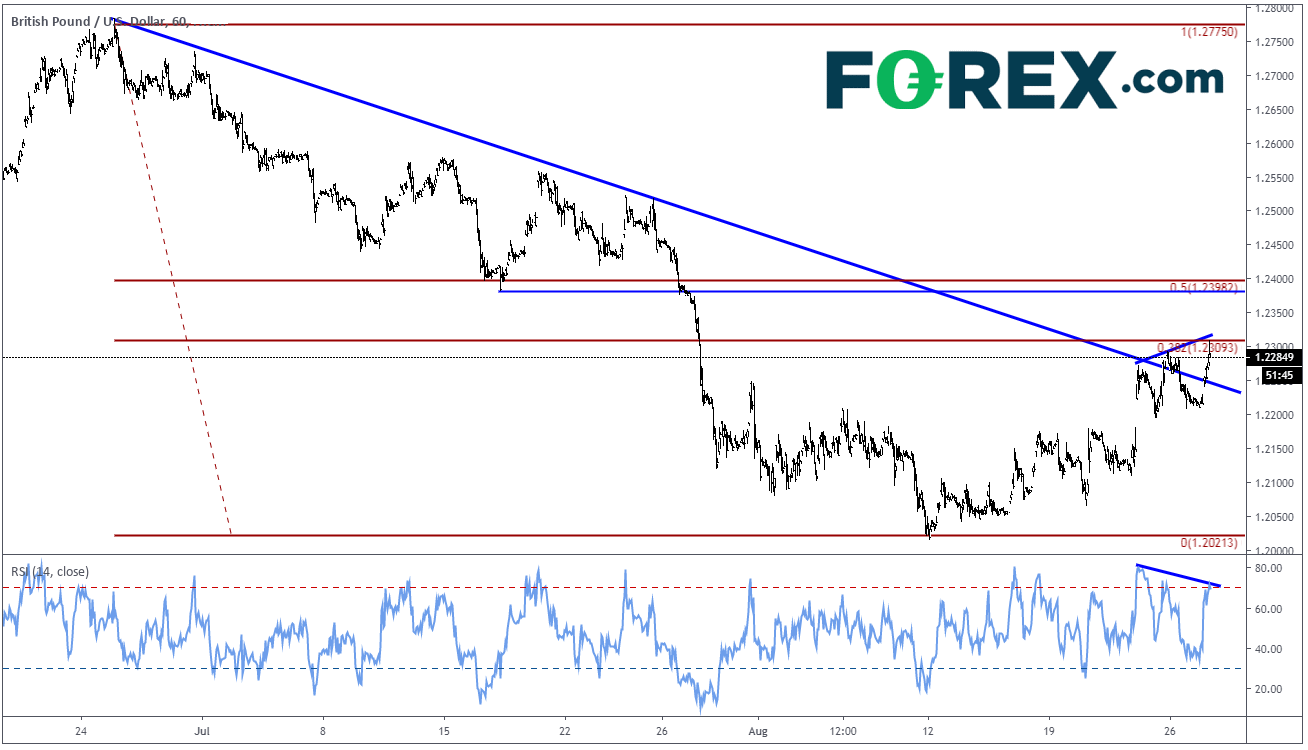The image size is (1308, 750).
Task: Click the 24 date label on time axis
Action: 81,731
